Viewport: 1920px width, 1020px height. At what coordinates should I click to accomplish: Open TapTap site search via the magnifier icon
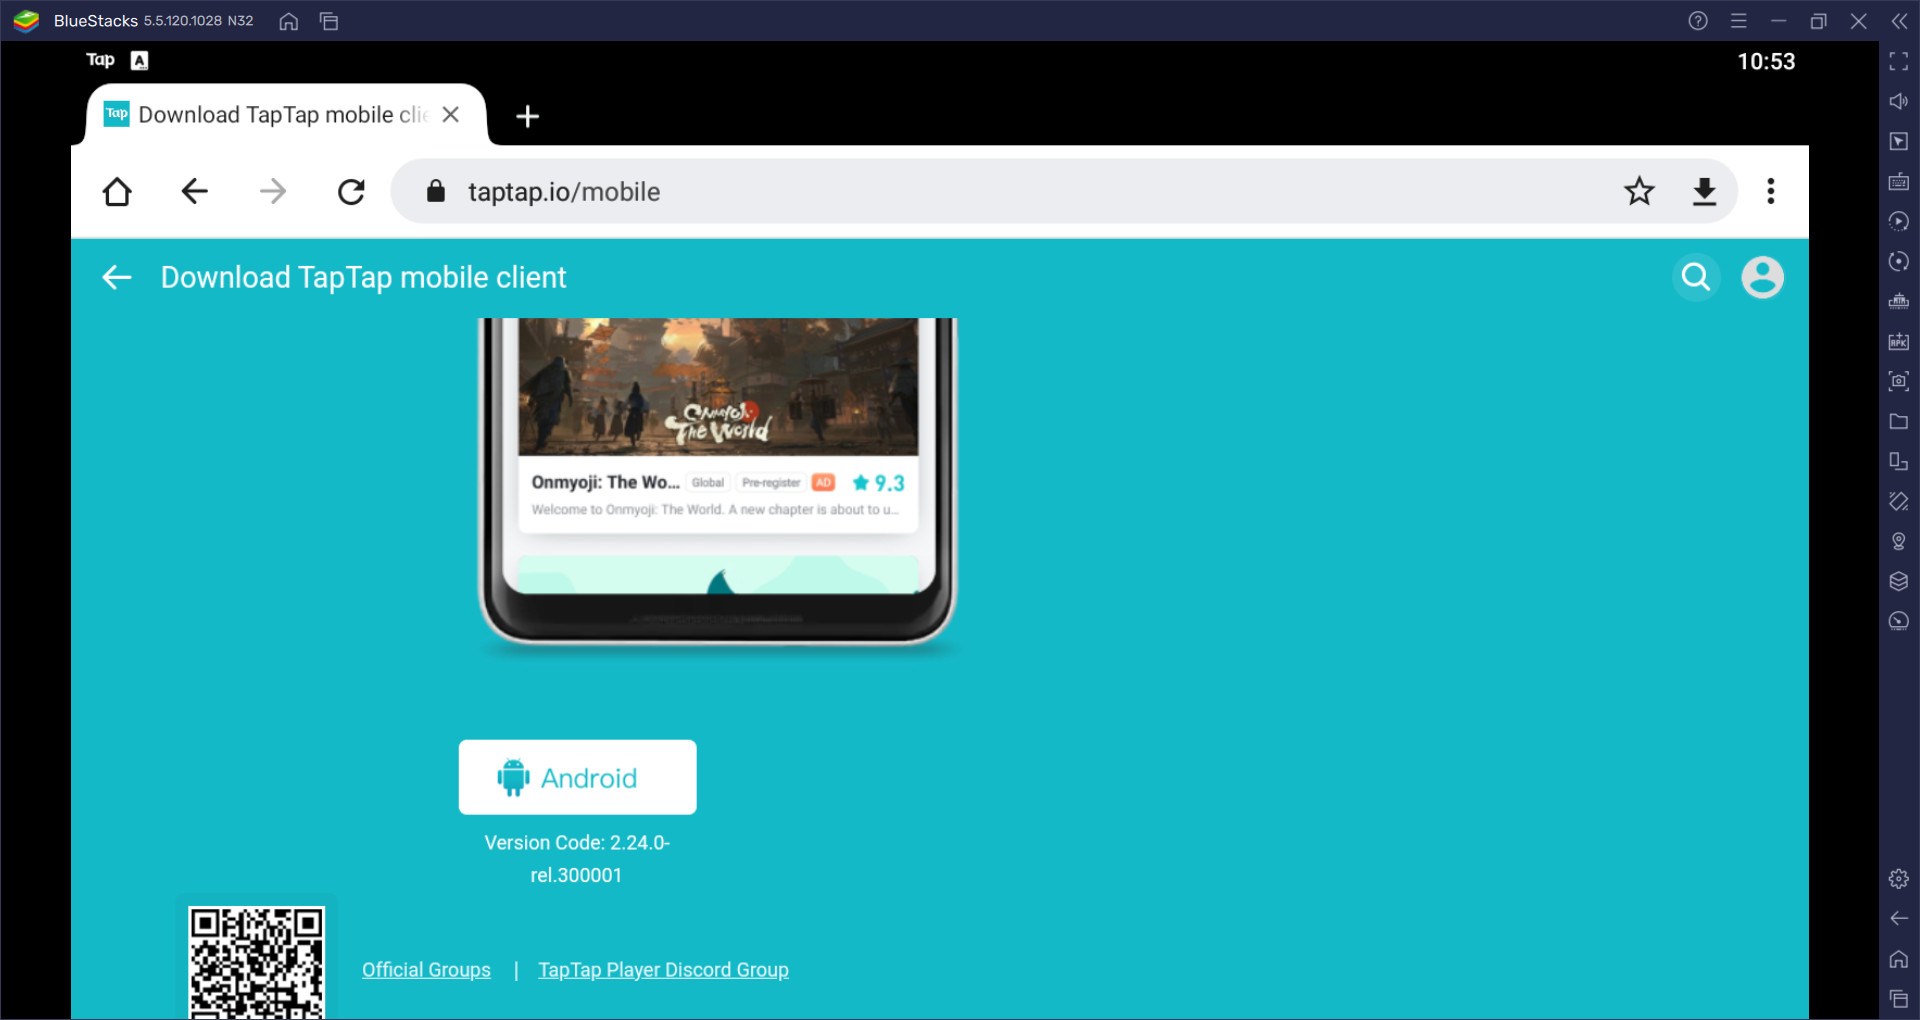(1696, 277)
